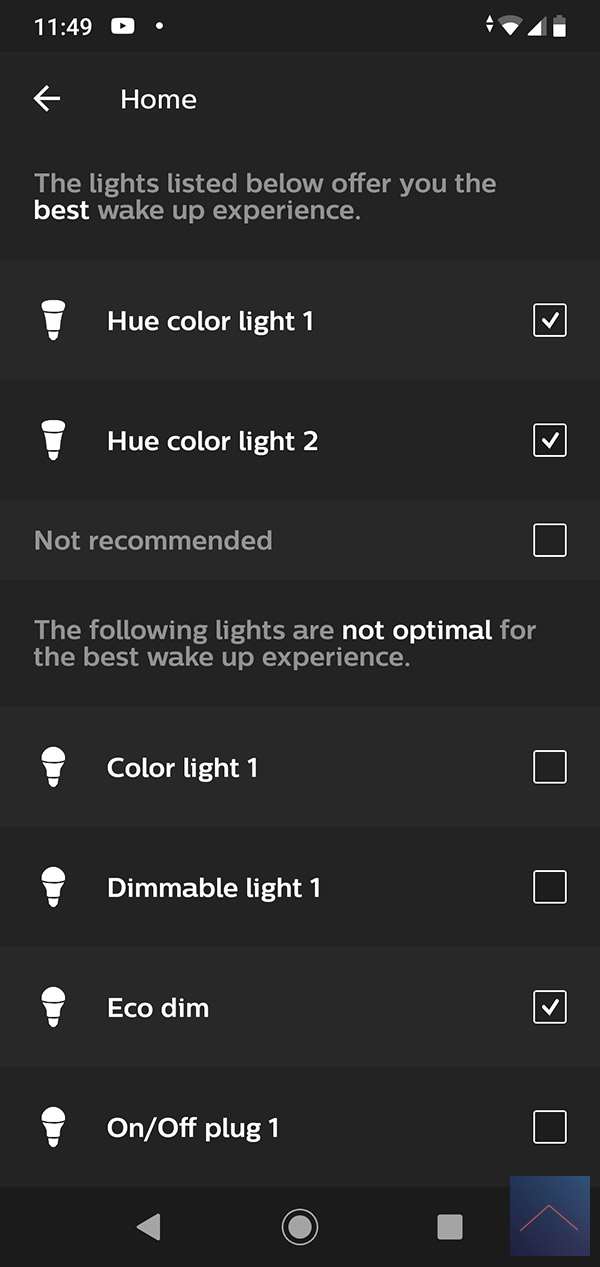The image size is (600, 1267).
Task: Tap the On/Off plug 1 bulb icon
Action: pyautogui.click(x=54, y=1128)
